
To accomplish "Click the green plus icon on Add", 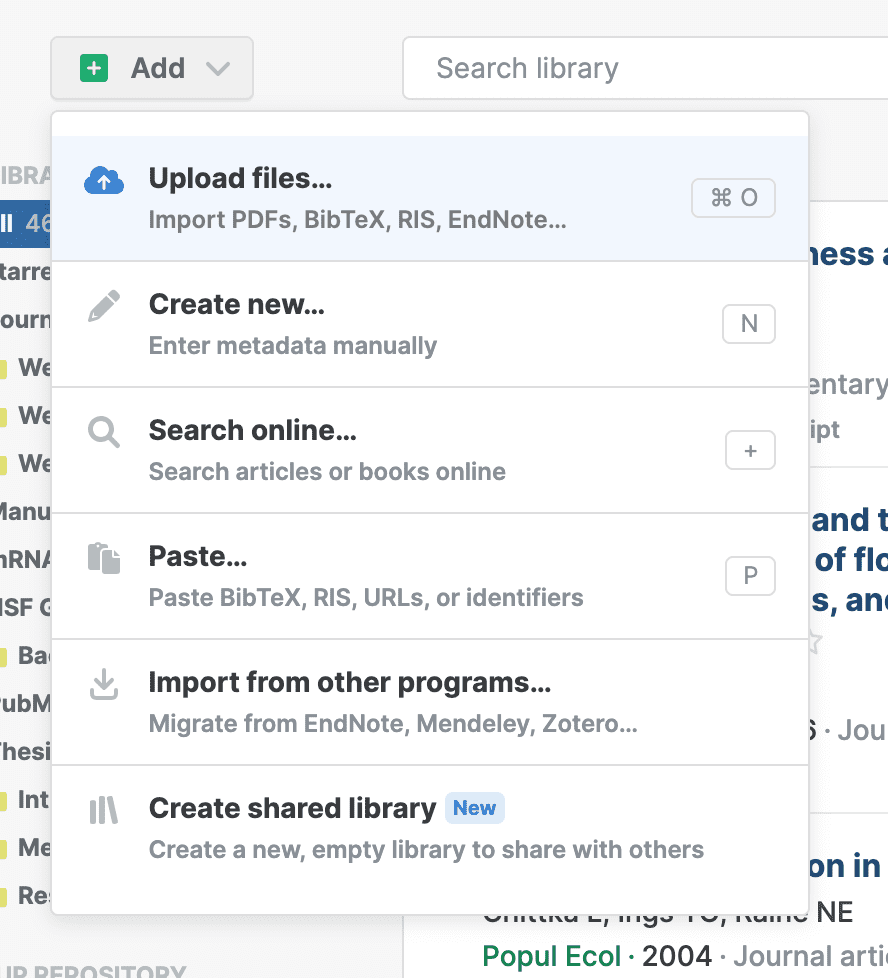I will pos(94,68).
